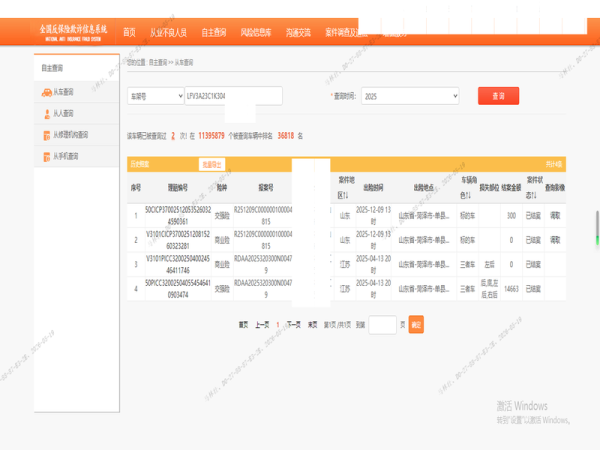Open the 沟通交流 navigation menu
The image size is (600, 450).
pos(298,33)
